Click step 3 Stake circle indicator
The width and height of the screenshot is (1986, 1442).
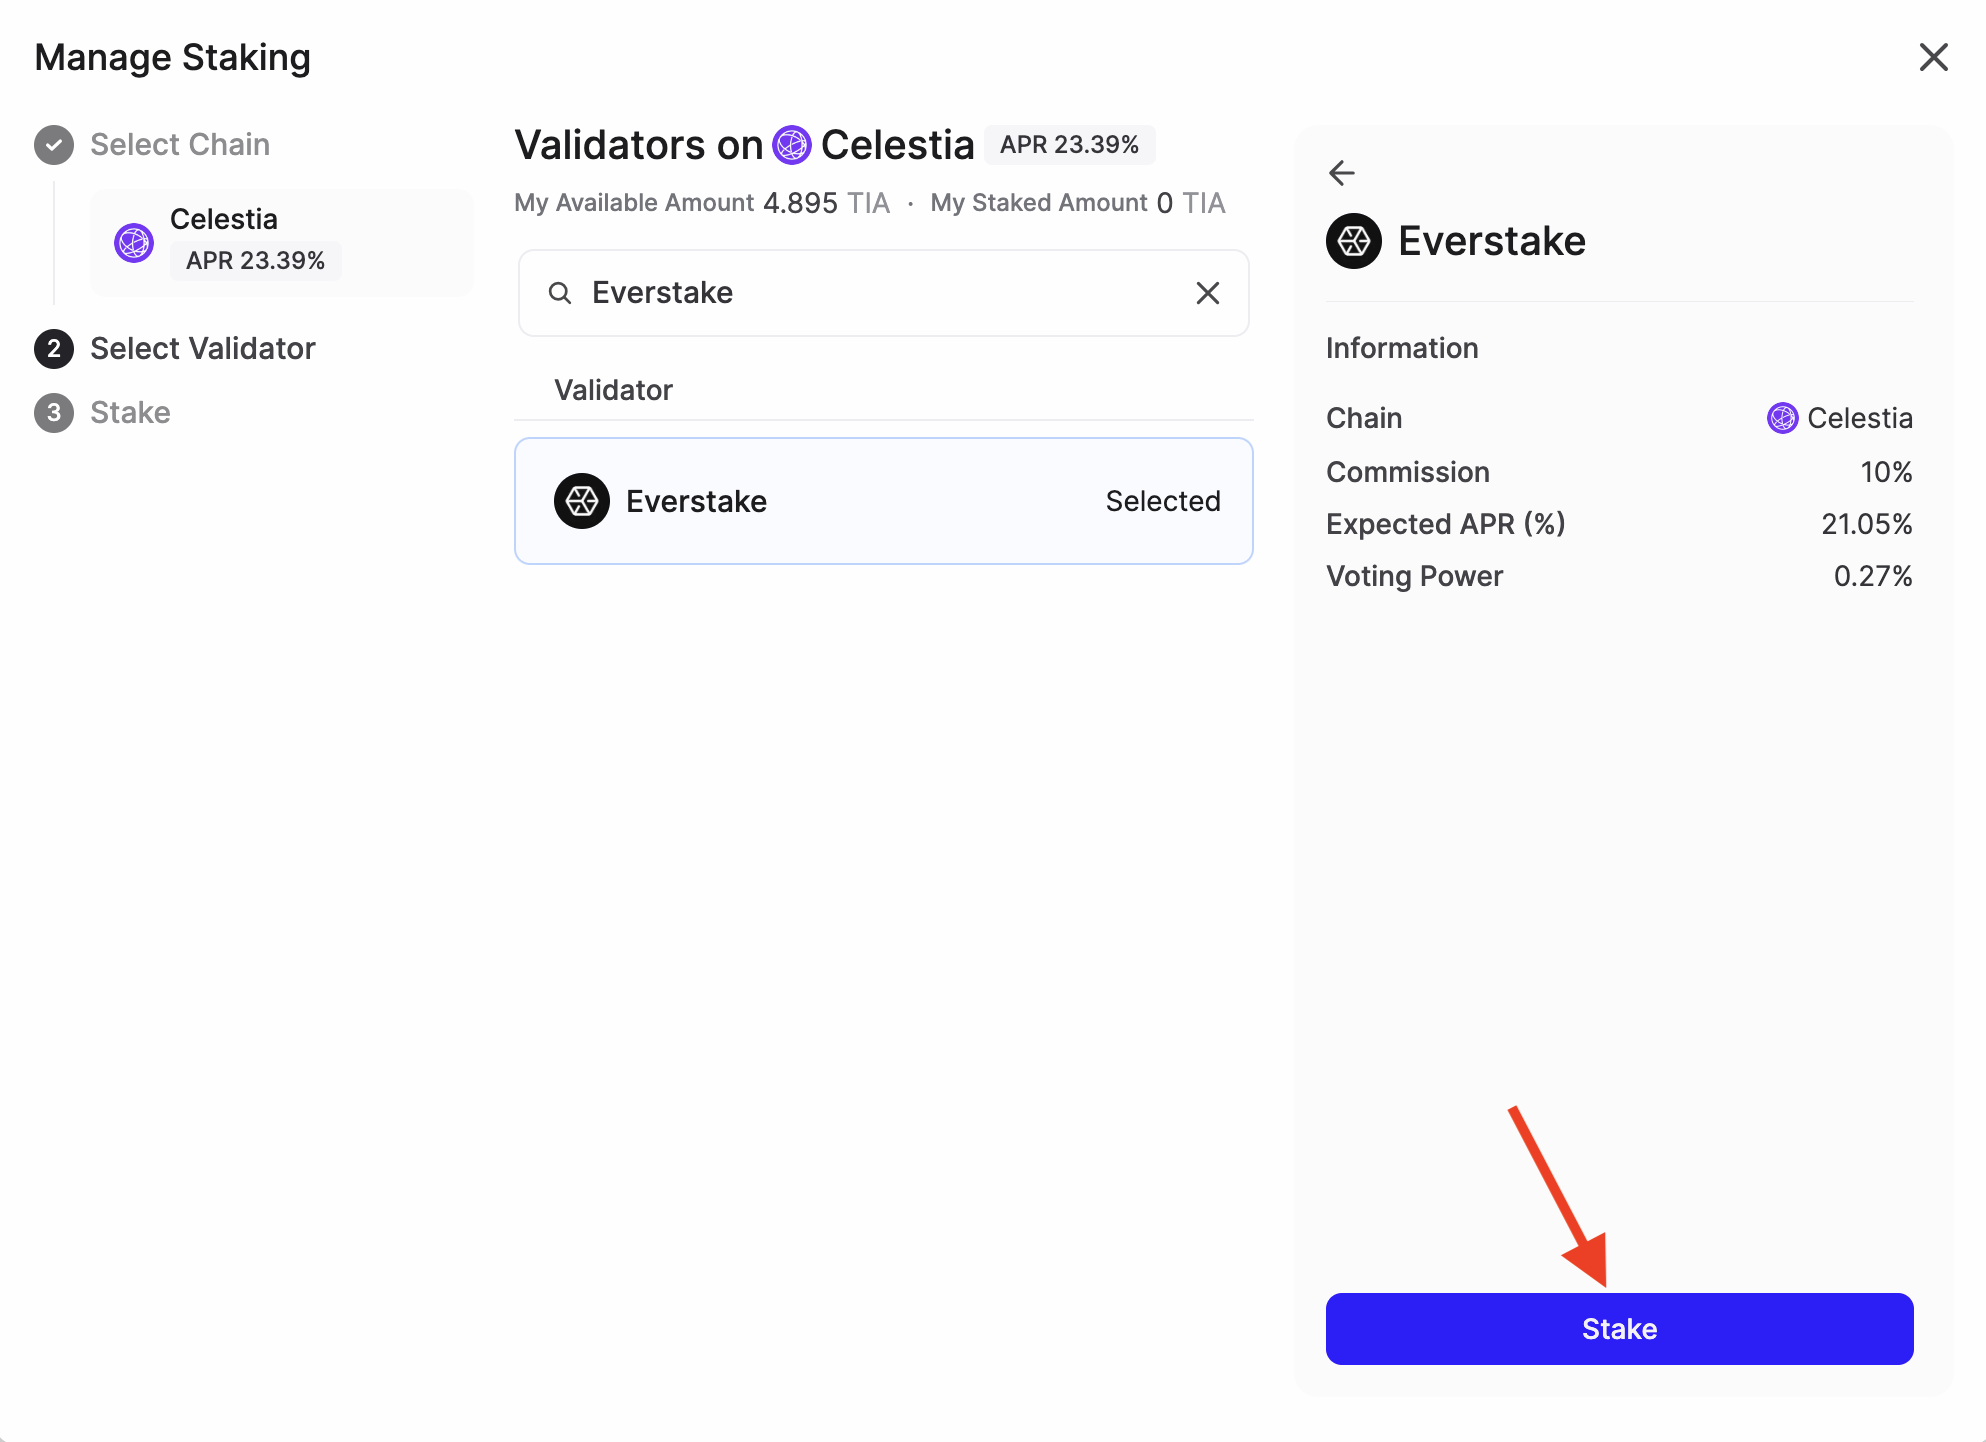(x=52, y=412)
